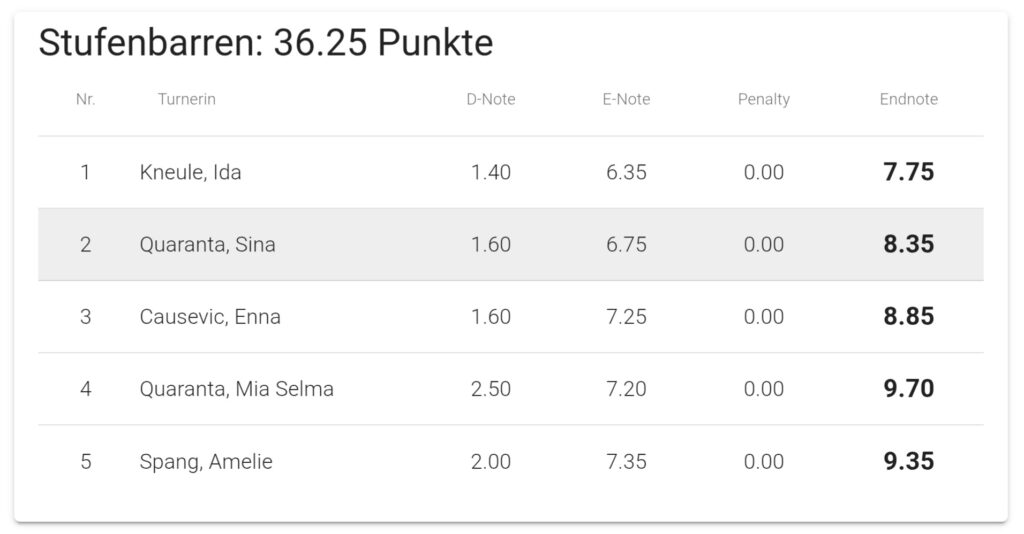This screenshot has width=1024, height=534.
Task: Click E-Note 7.35 for Spang, Amelie
Action: click(x=626, y=462)
